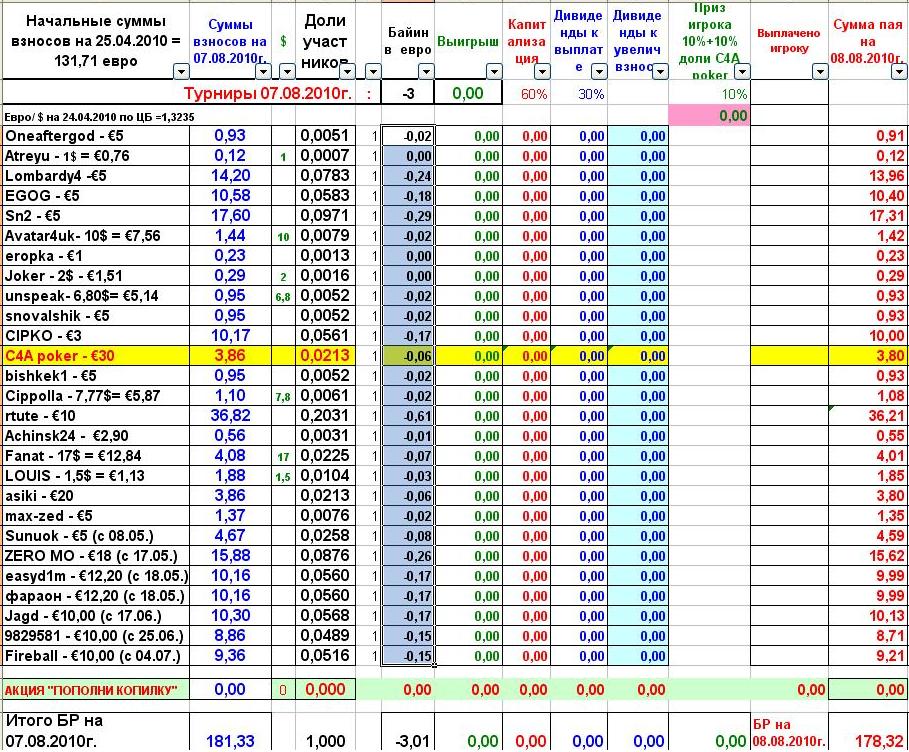Select the 'Cippolla - 7,77$= €5,87' cell
Viewport: 909px width, 752px height.
tap(96, 396)
